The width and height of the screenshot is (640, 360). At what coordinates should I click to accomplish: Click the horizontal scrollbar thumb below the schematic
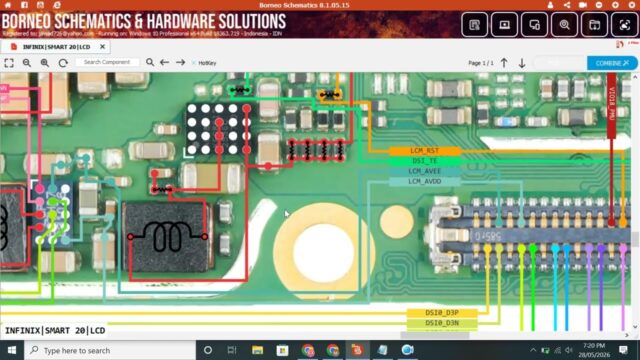pyautogui.click(x=435, y=335)
